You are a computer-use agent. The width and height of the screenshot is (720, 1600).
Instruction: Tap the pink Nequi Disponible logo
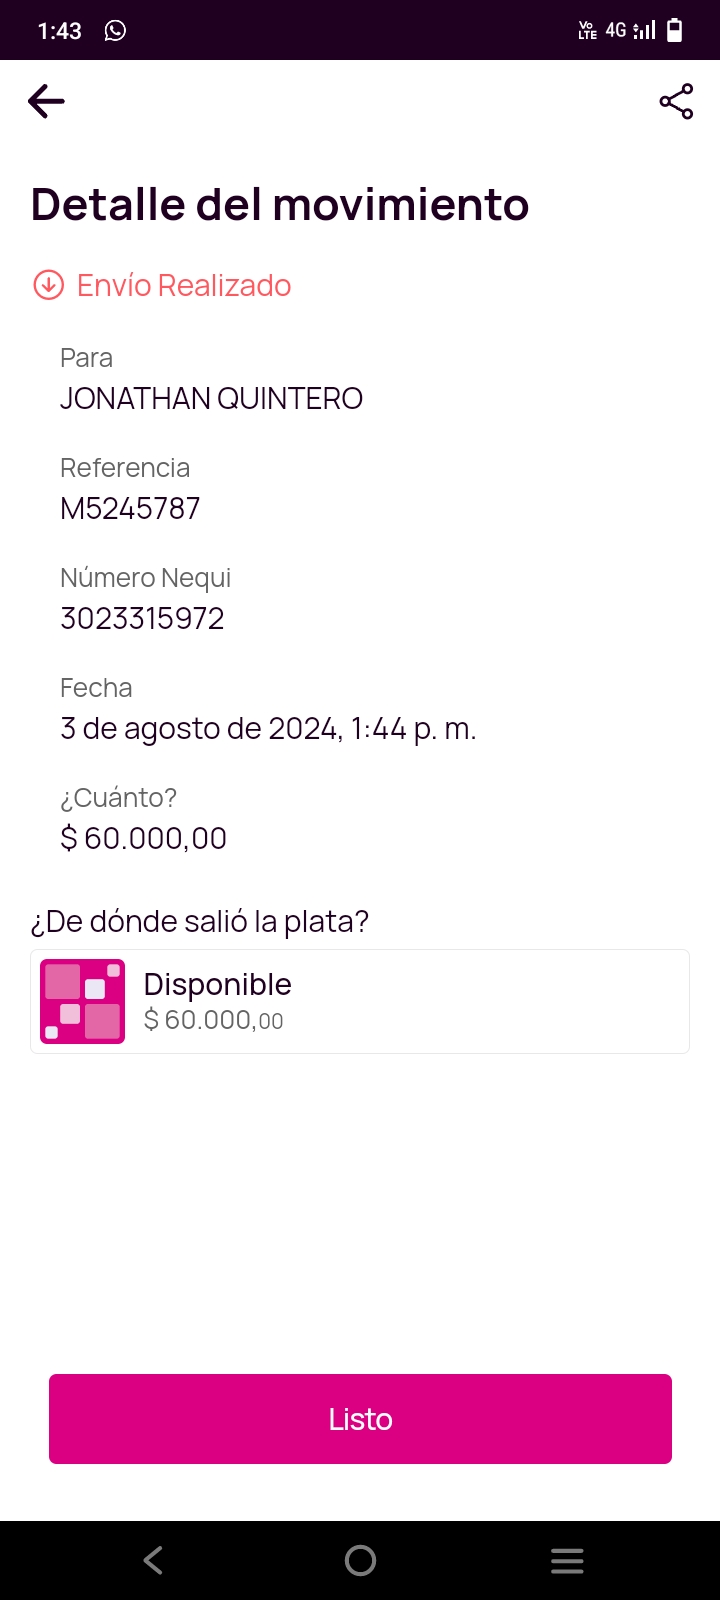click(82, 1001)
